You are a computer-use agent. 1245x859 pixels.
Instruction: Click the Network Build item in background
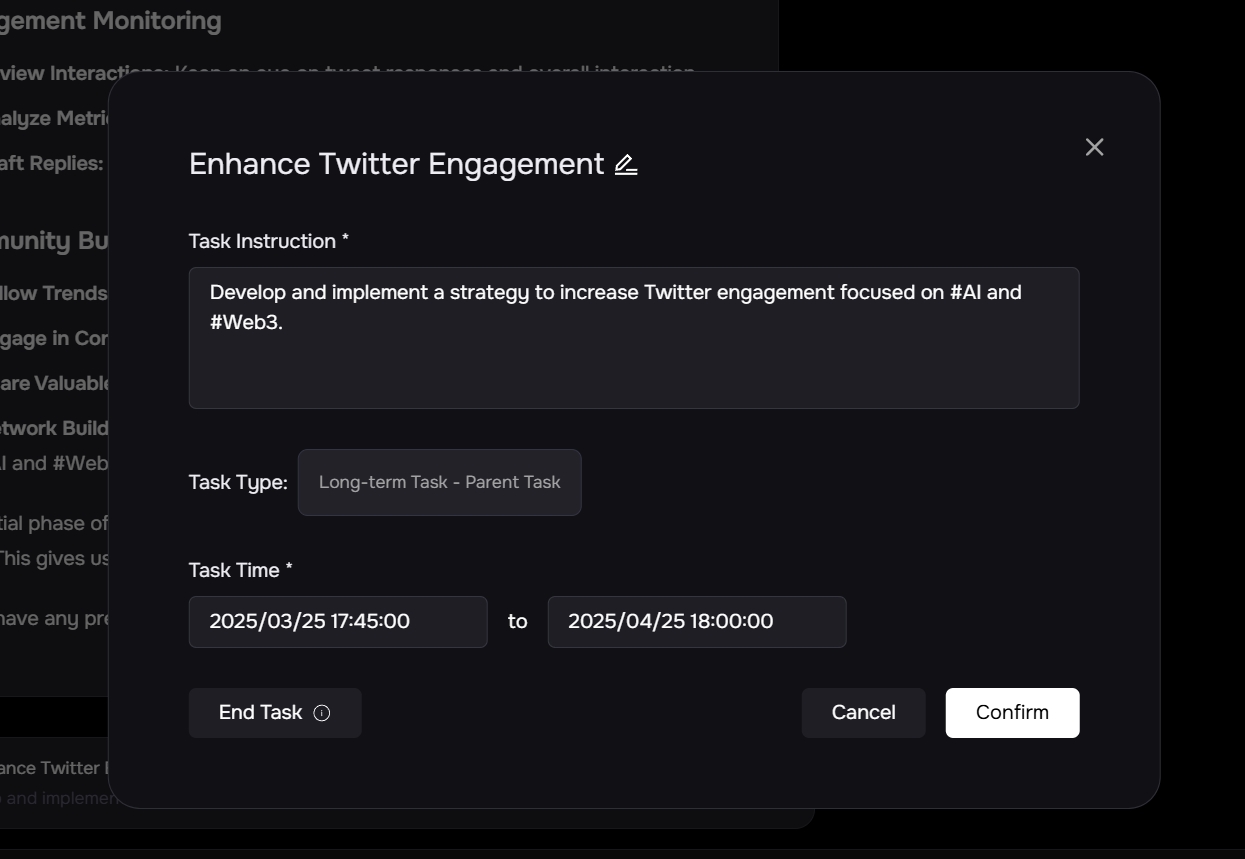[x=54, y=428]
